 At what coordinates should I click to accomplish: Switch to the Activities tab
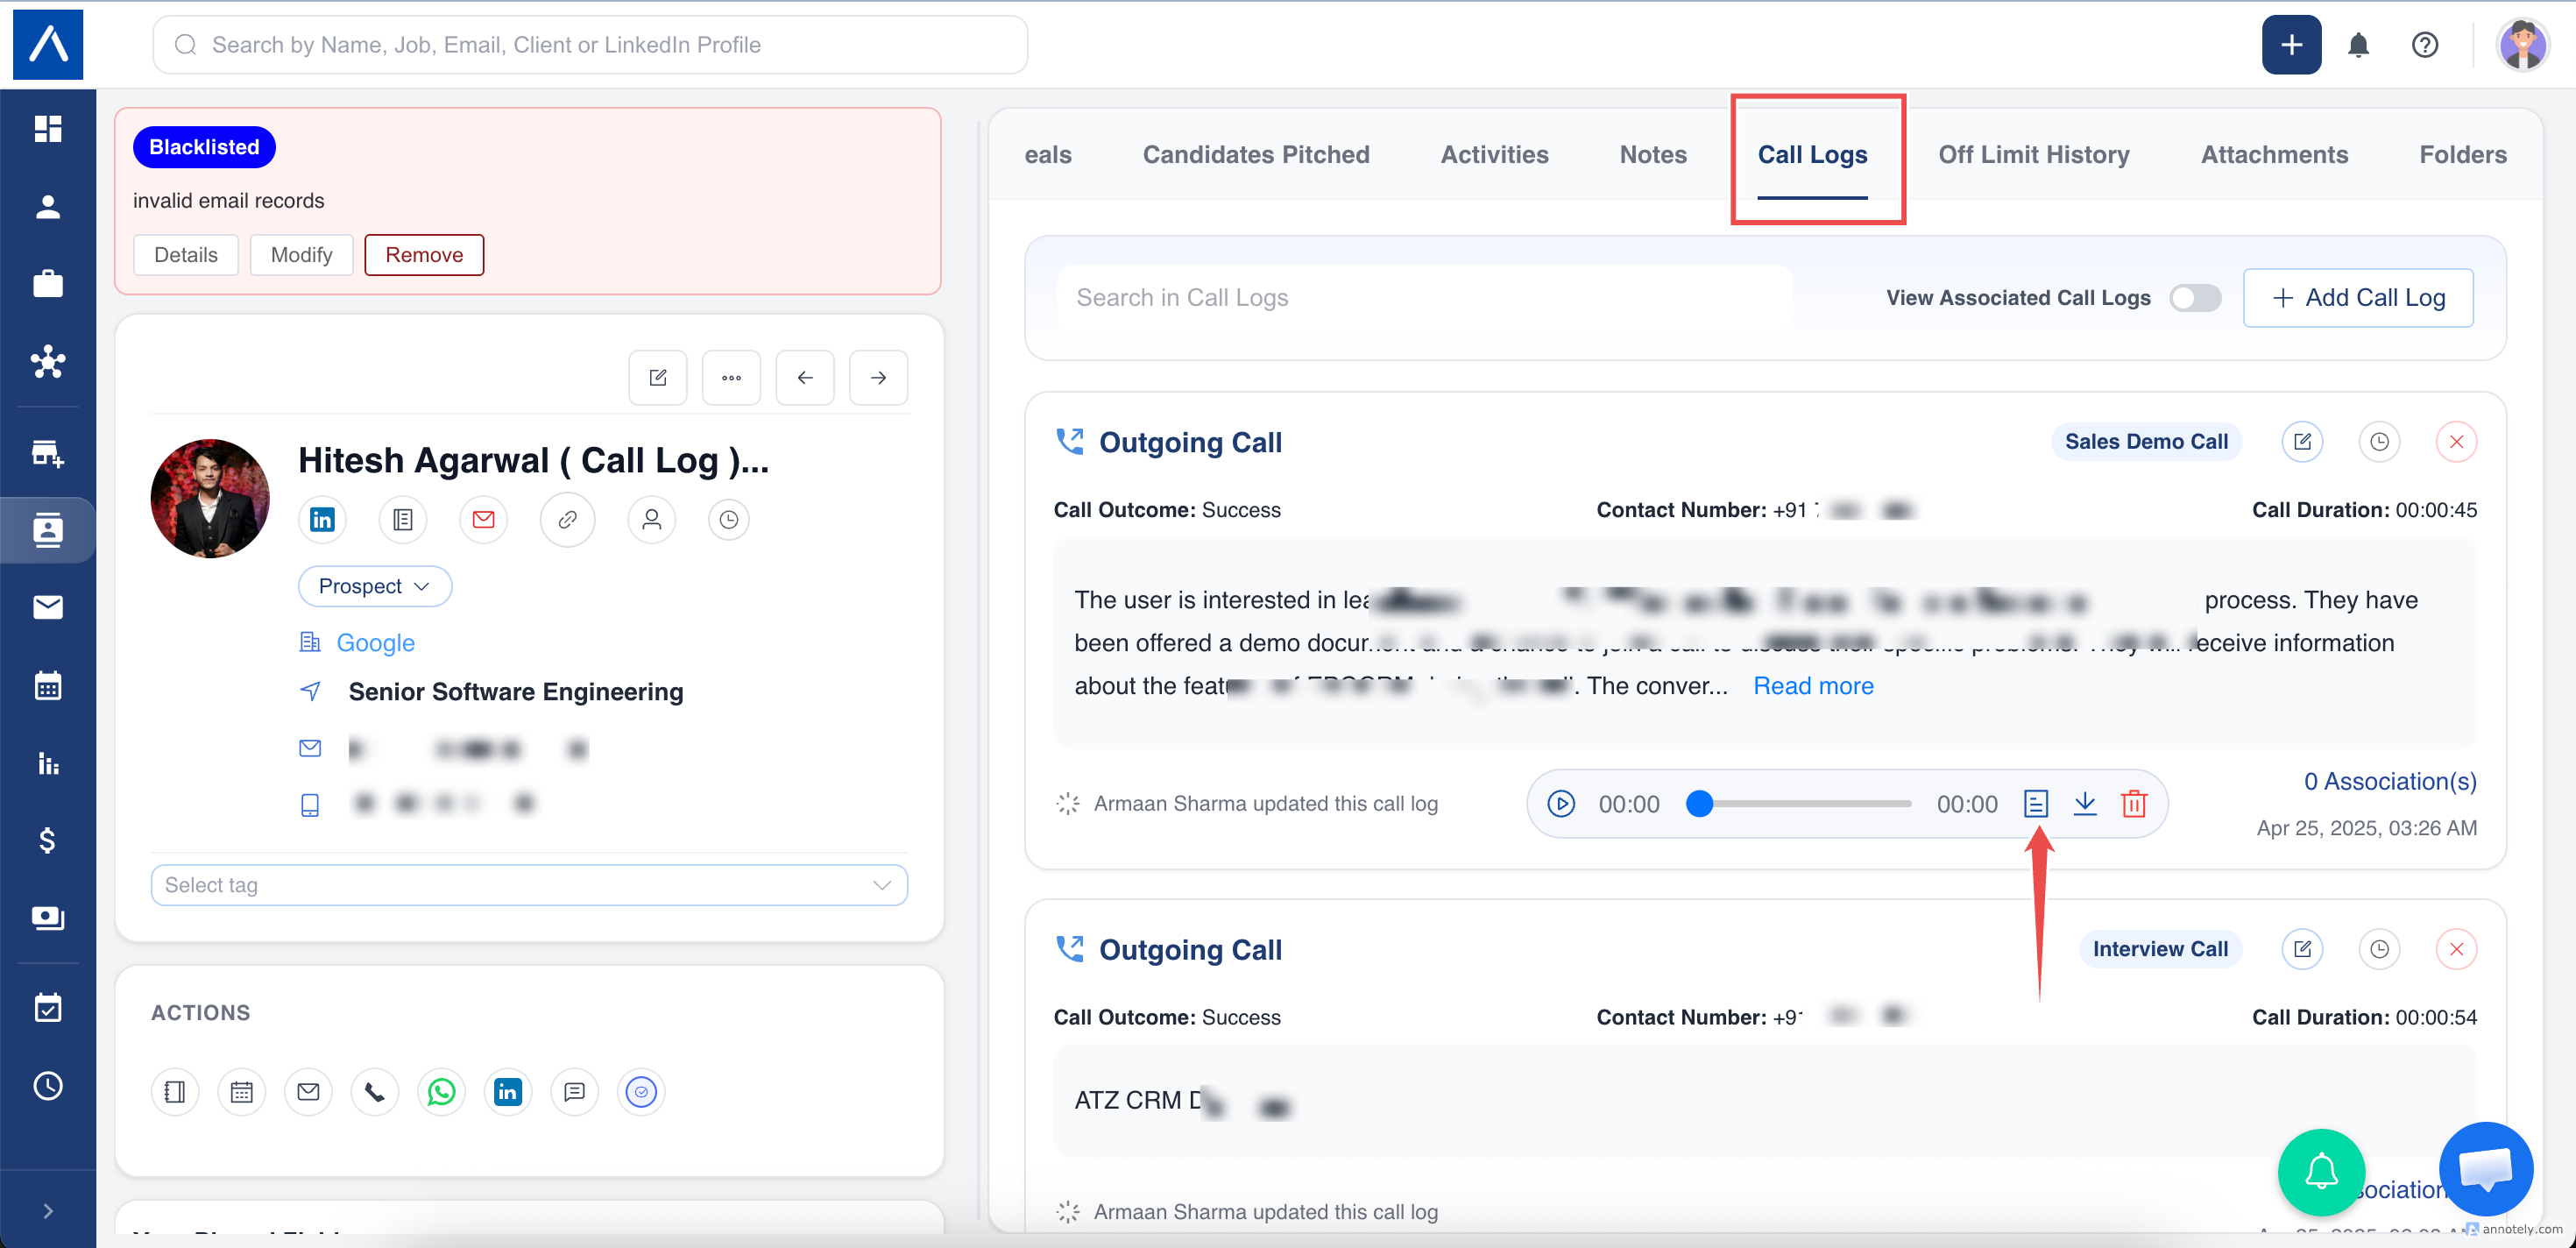(x=1494, y=155)
